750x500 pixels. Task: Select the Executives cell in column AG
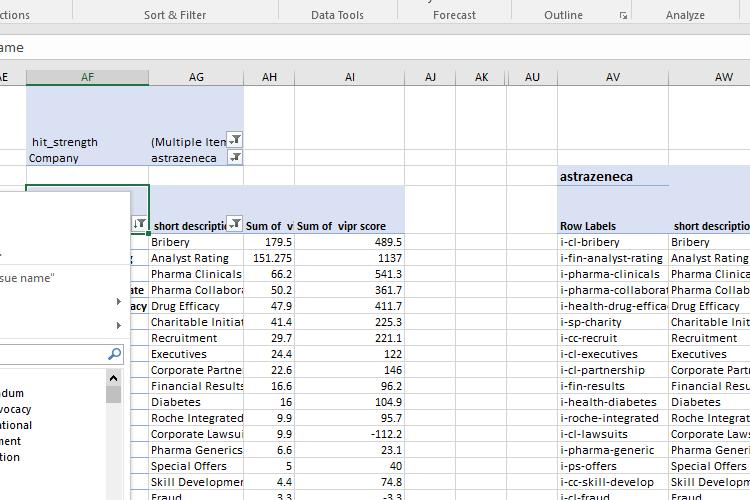pos(196,354)
